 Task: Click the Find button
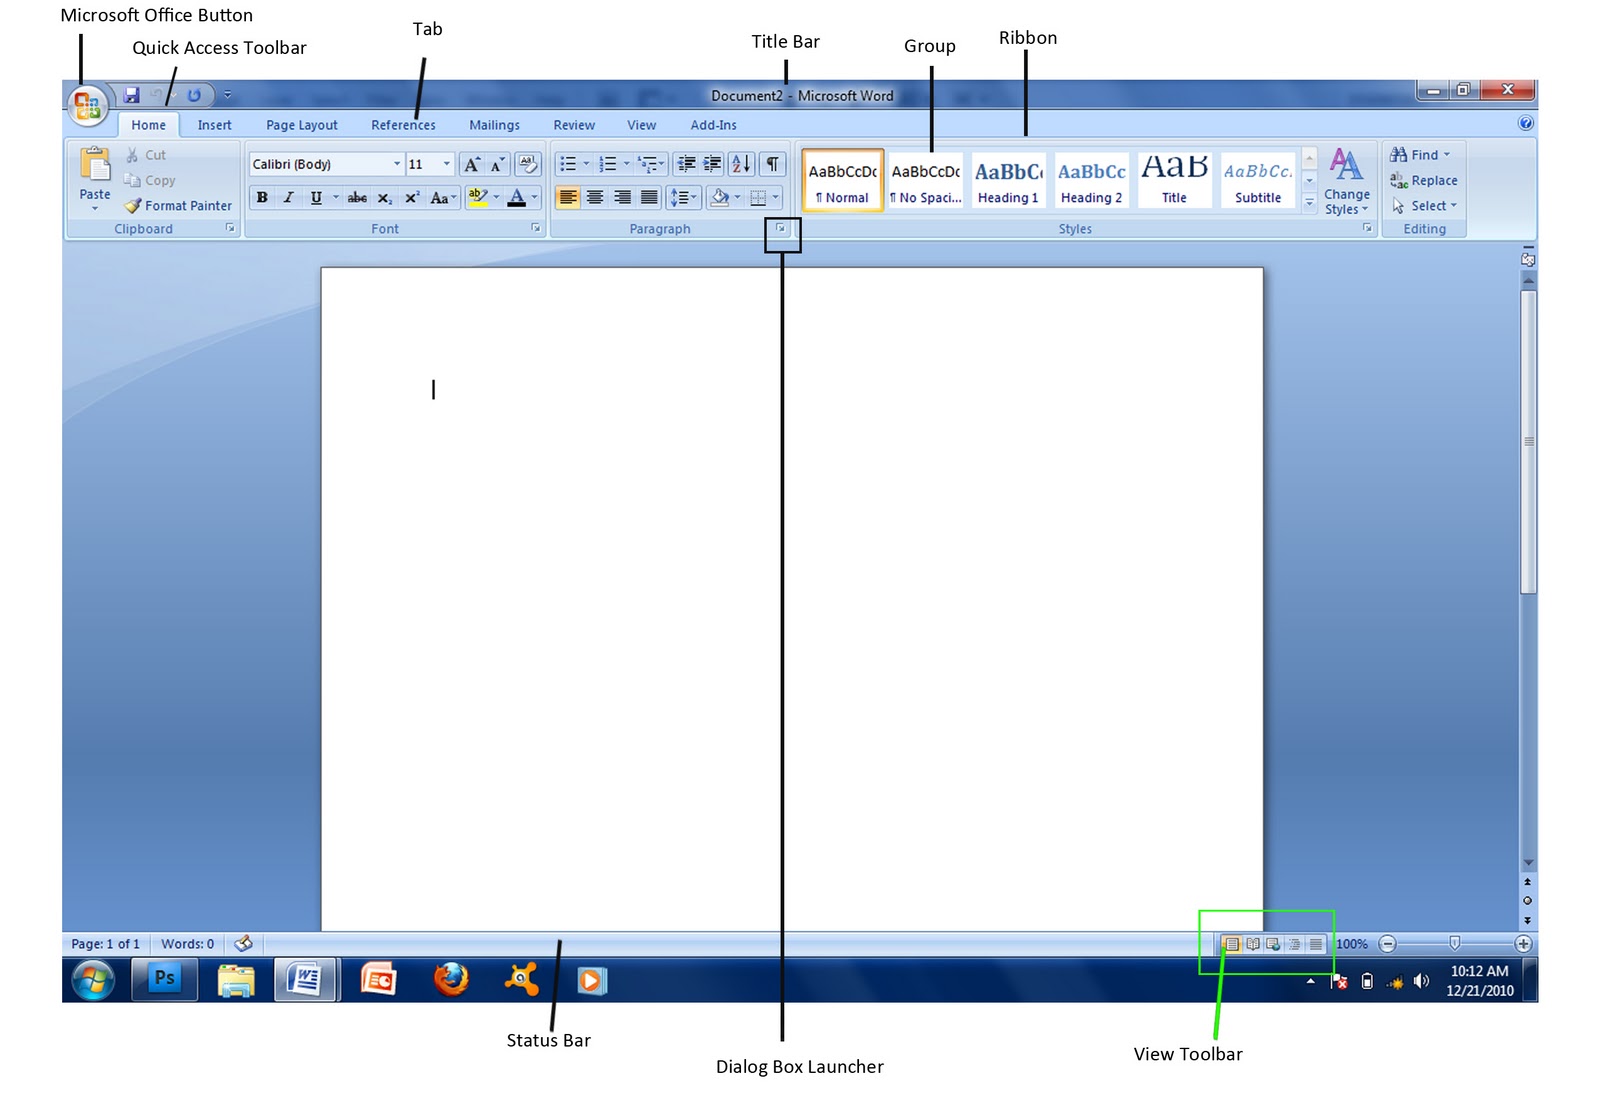[1420, 155]
